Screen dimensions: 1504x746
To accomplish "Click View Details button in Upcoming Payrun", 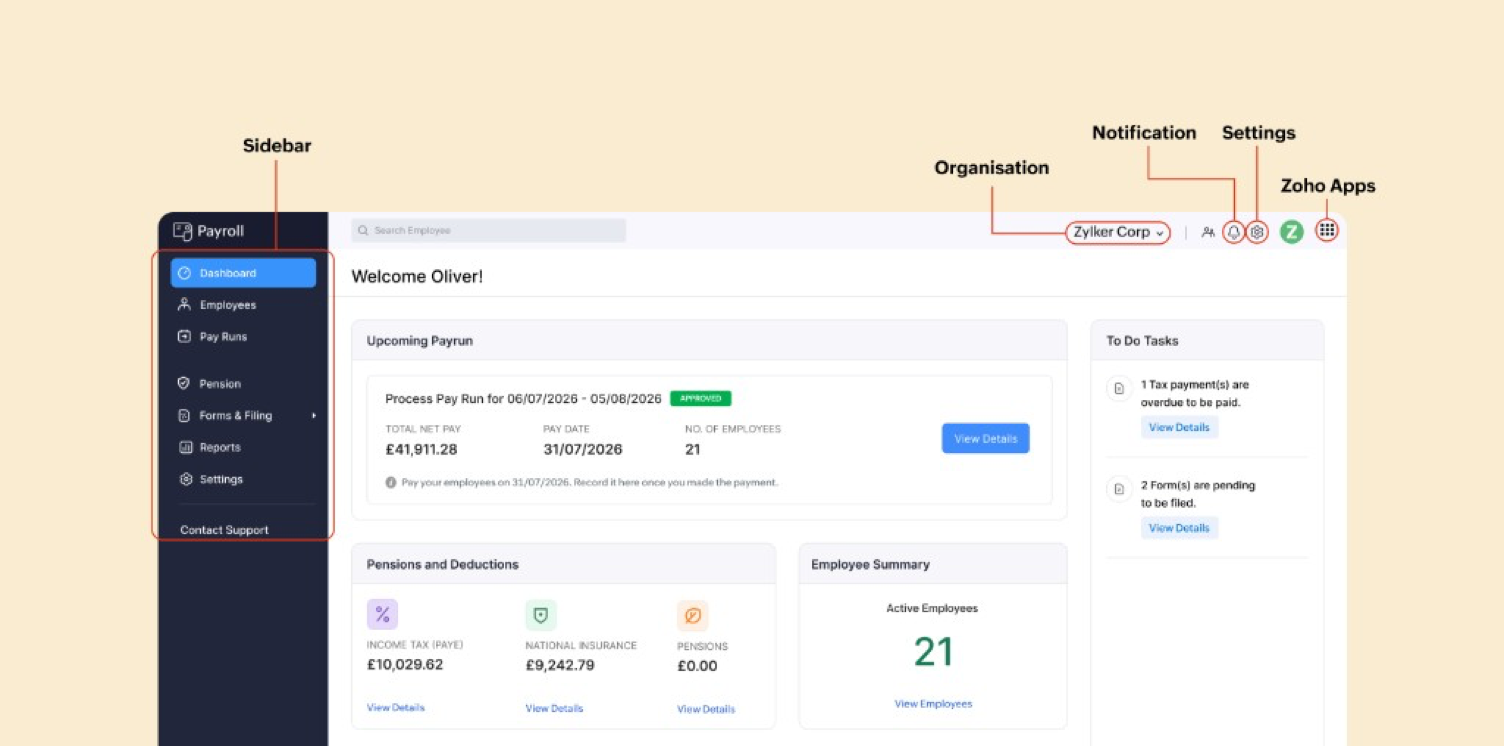I will [x=985, y=438].
